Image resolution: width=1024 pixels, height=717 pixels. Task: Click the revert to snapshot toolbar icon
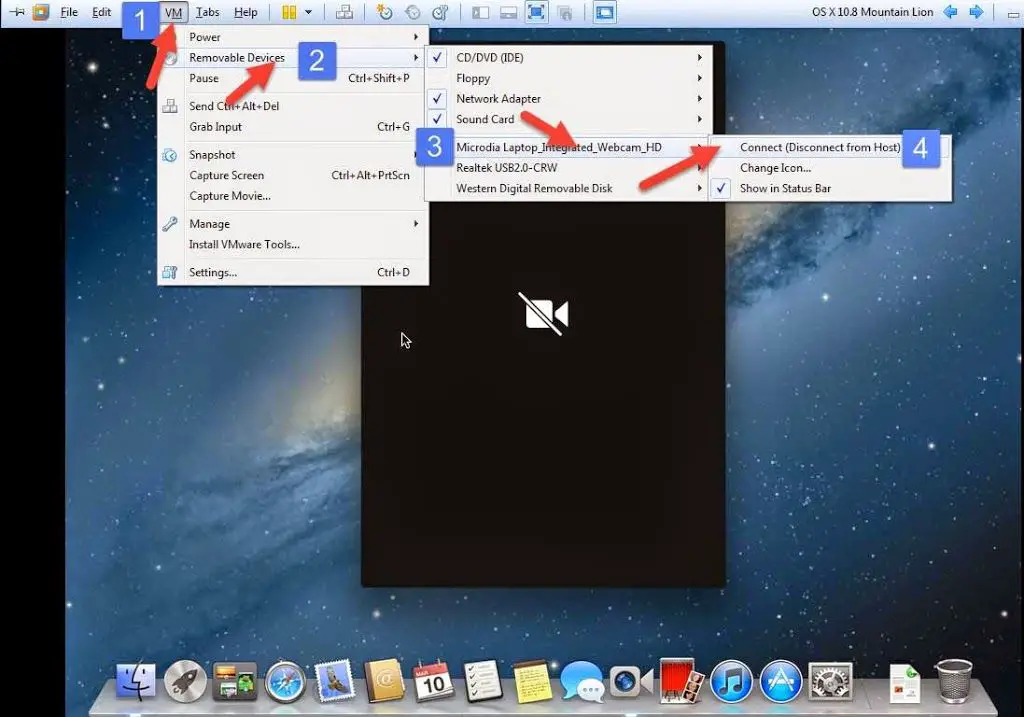(413, 12)
